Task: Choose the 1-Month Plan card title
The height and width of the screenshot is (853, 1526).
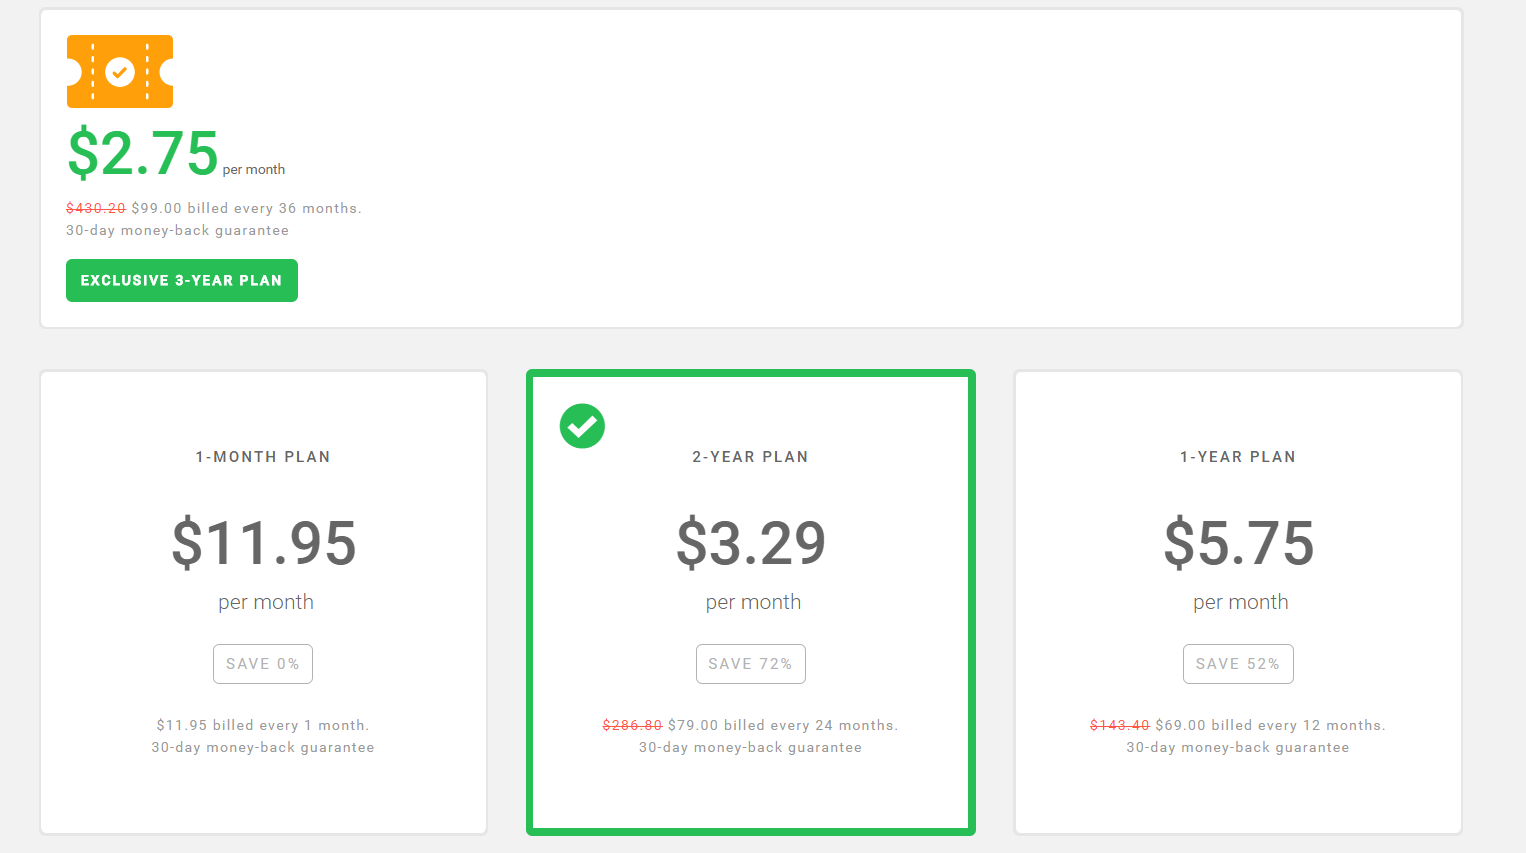Action: click(x=263, y=457)
